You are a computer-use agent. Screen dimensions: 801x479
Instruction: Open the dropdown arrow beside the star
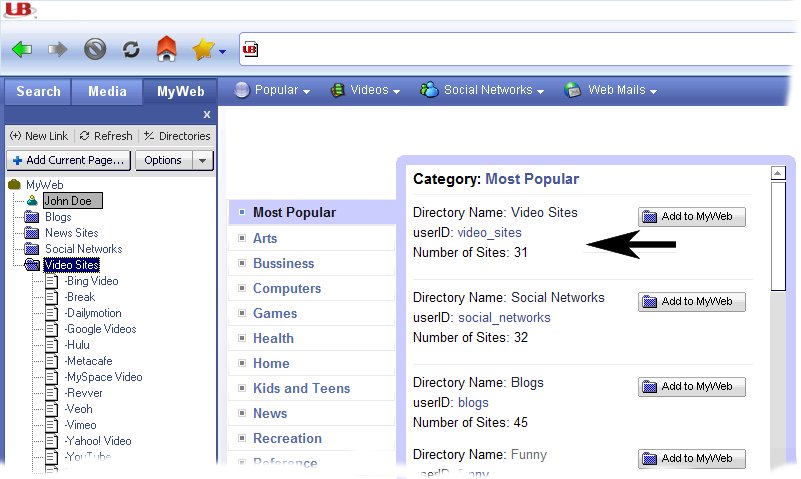point(223,52)
